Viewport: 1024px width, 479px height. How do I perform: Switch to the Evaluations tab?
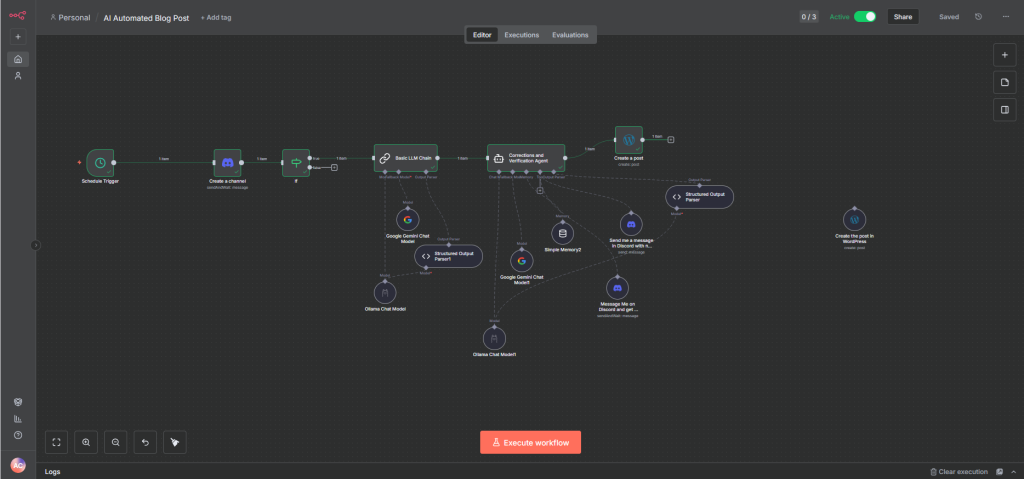tap(570, 35)
